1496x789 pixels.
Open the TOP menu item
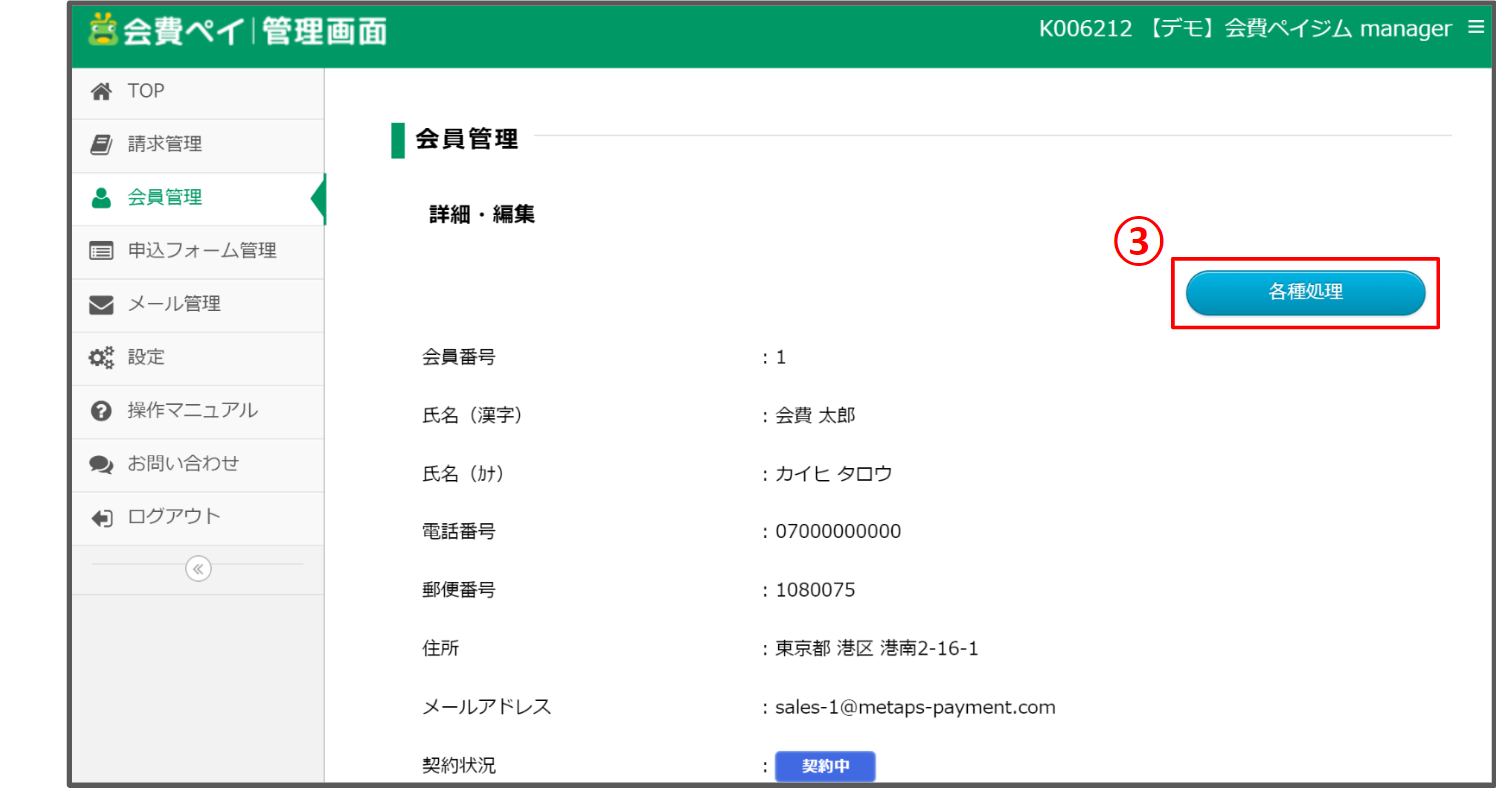tap(144, 91)
